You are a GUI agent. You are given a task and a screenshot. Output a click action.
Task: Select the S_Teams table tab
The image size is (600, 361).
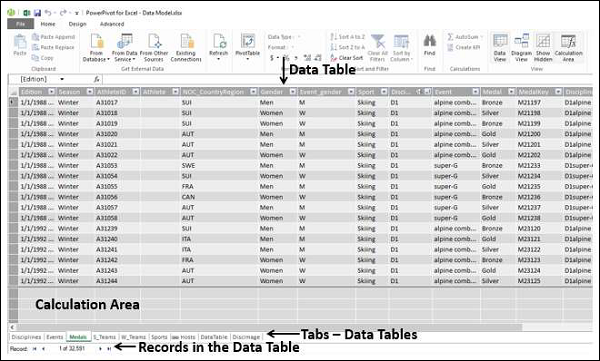pyautogui.click(x=104, y=337)
